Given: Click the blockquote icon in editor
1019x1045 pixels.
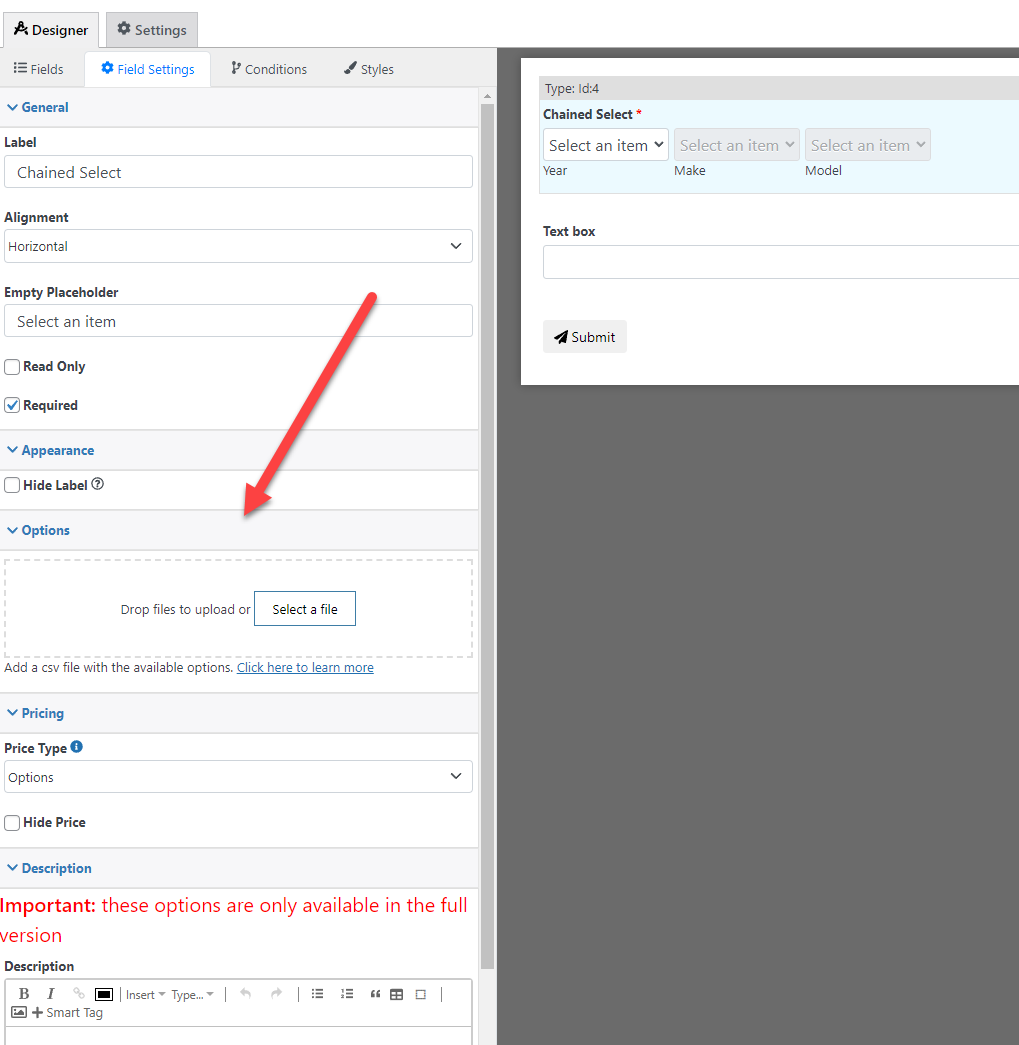Looking at the screenshot, I should pyautogui.click(x=375, y=994).
